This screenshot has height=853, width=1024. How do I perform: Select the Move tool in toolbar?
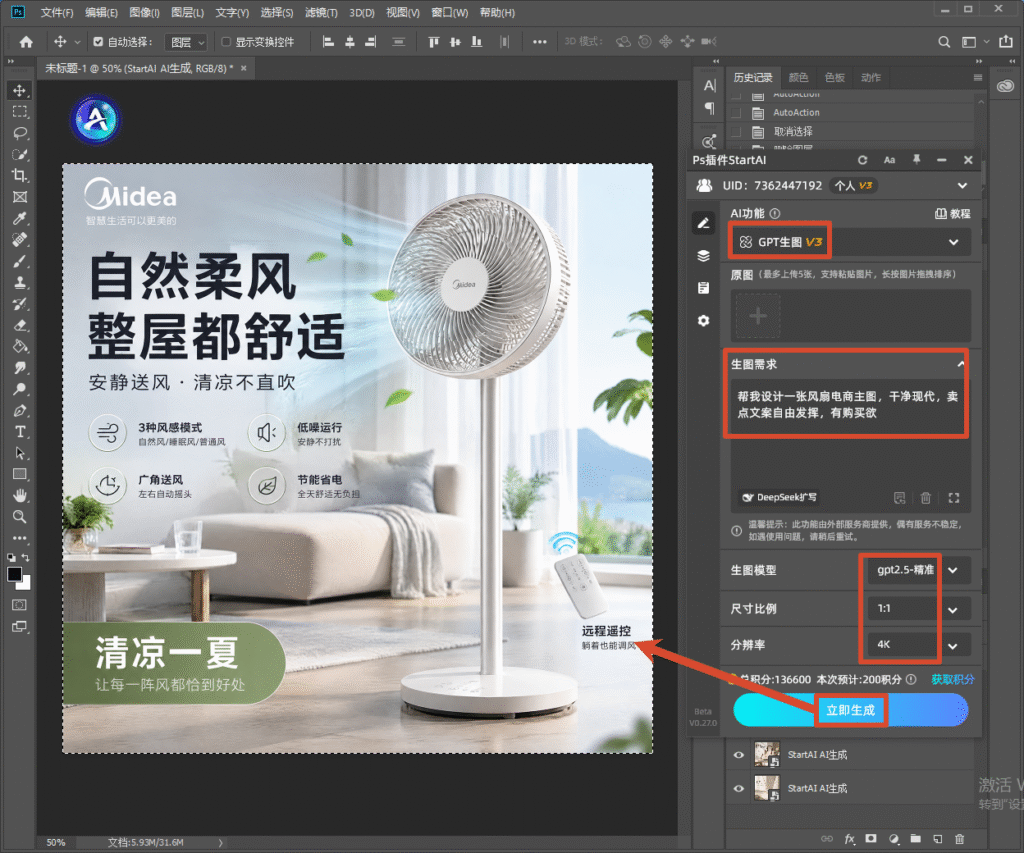point(20,90)
